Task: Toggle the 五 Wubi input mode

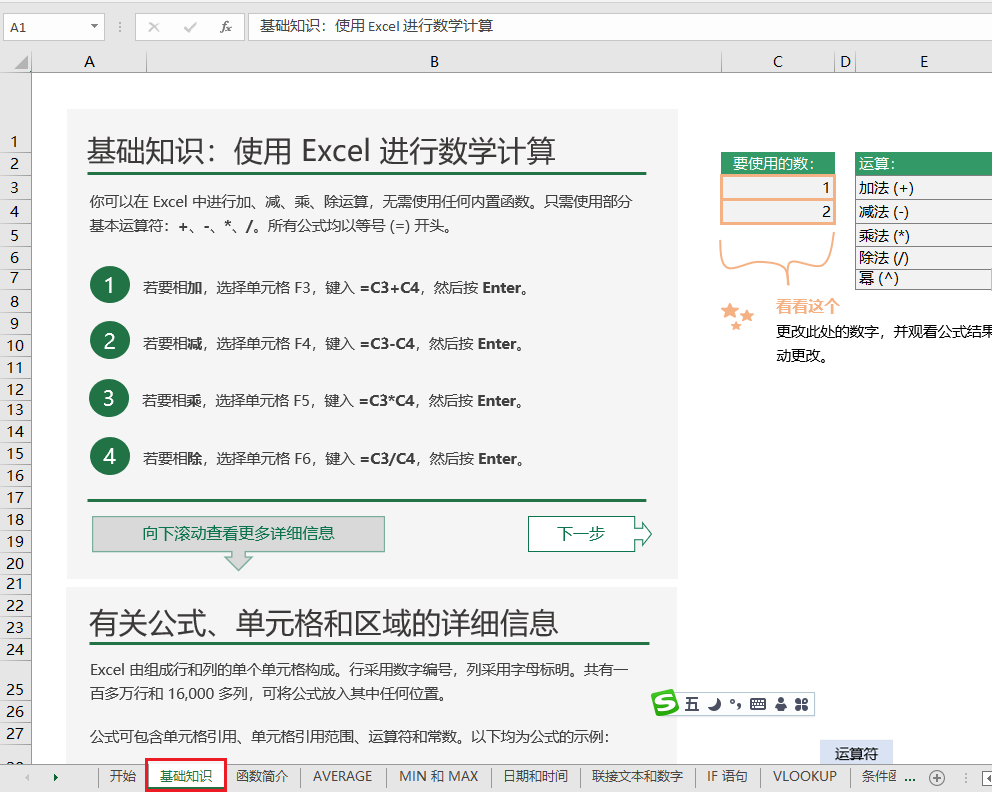Action: point(692,705)
